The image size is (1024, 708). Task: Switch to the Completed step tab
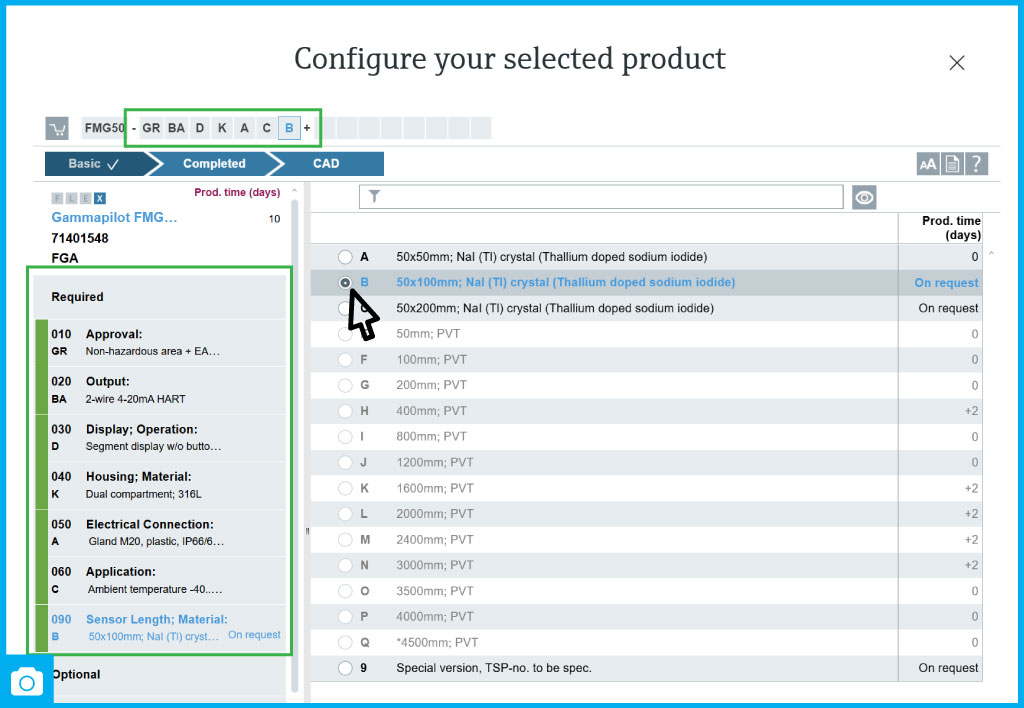point(214,164)
